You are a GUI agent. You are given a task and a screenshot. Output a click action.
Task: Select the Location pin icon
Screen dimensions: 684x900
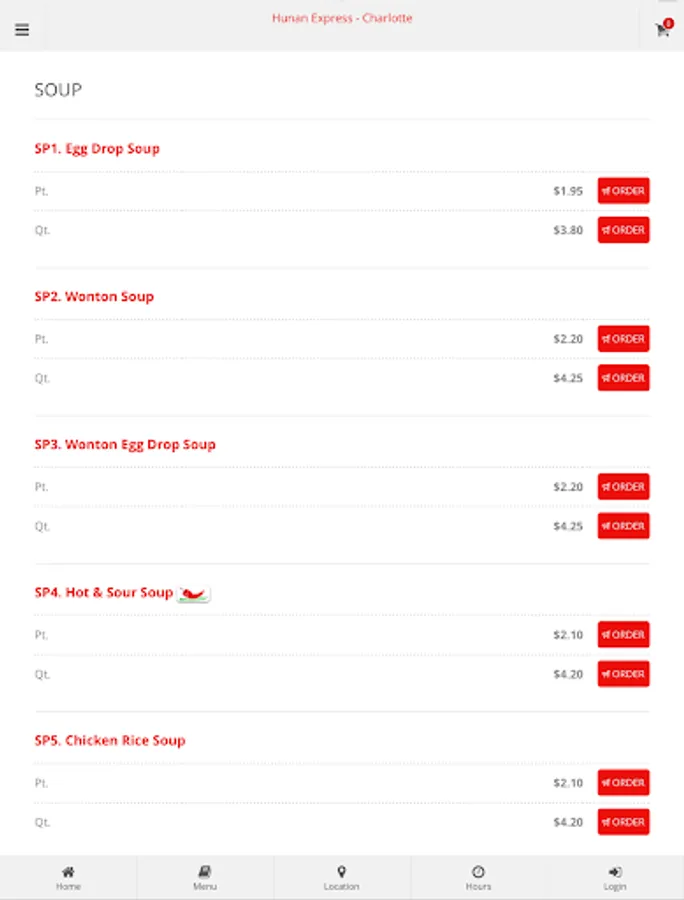click(x=341, y=872)
